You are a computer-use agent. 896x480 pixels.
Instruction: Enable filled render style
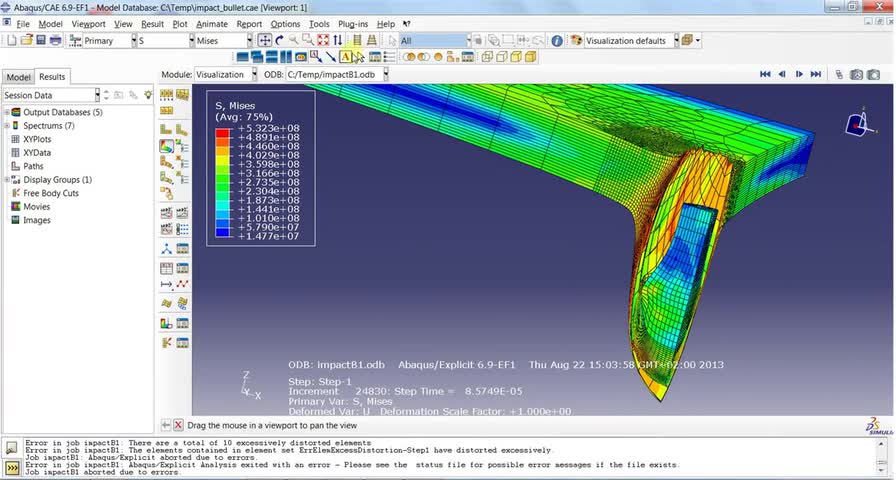coord(516,57)
